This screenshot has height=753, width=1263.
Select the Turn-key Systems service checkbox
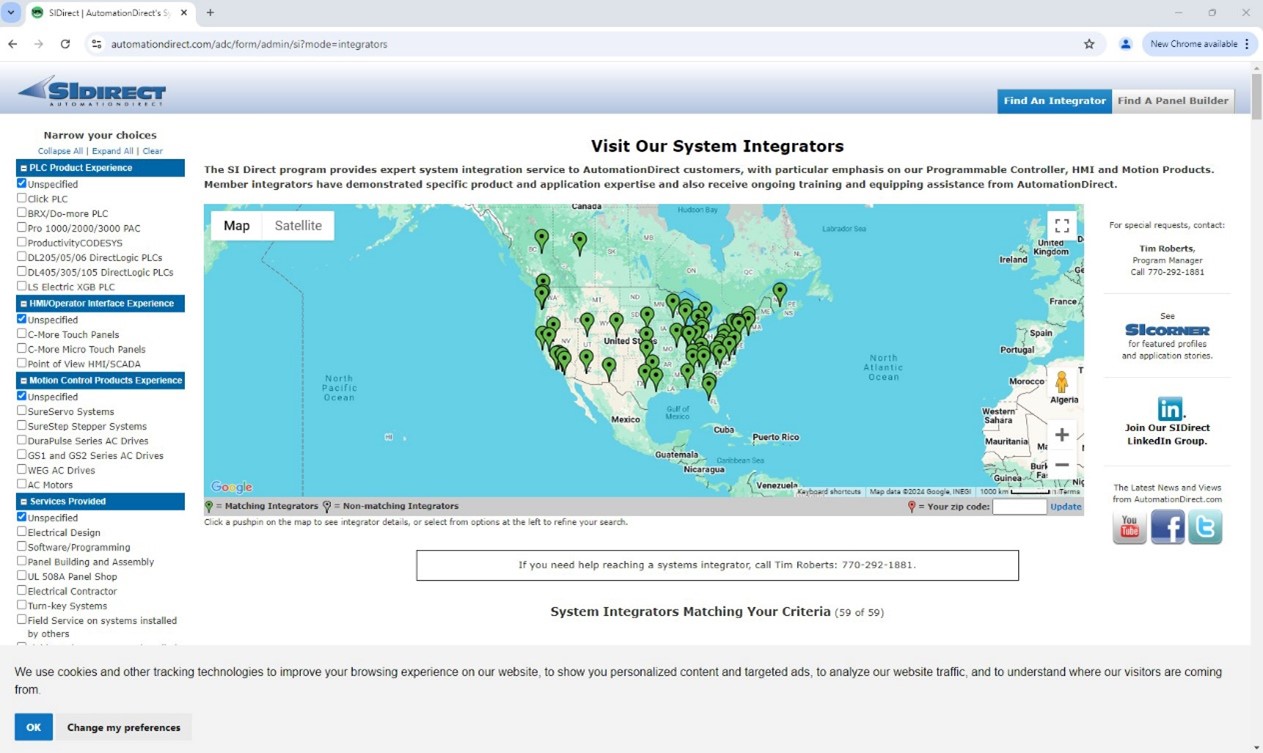pos(20,605)
